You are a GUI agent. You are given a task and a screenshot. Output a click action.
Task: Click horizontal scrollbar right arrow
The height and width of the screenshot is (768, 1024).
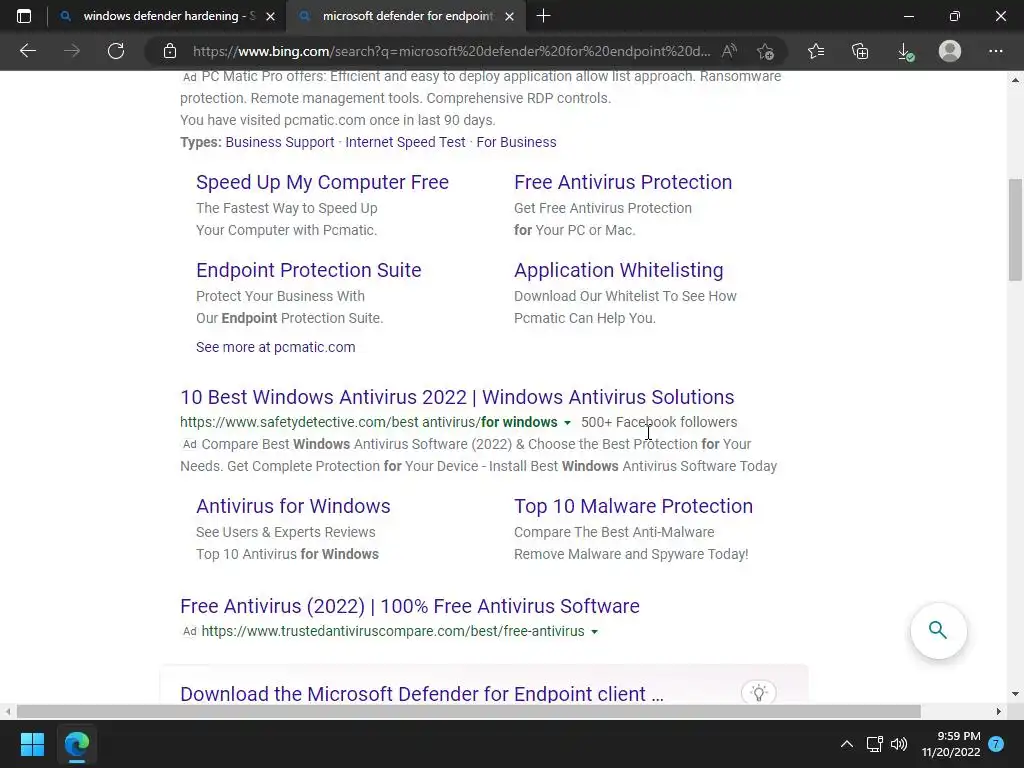[x=999, y=711]
